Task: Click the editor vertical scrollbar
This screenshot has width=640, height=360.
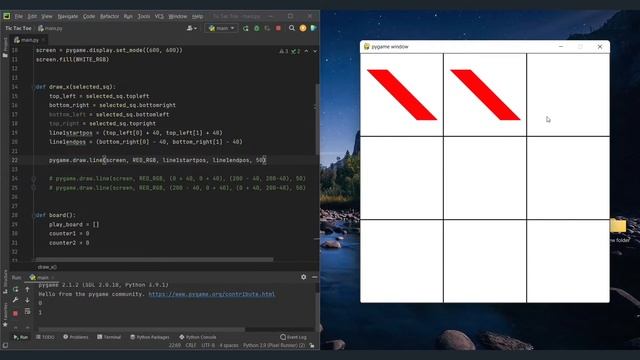Action: pyautogui.click(x=317, y=119)
